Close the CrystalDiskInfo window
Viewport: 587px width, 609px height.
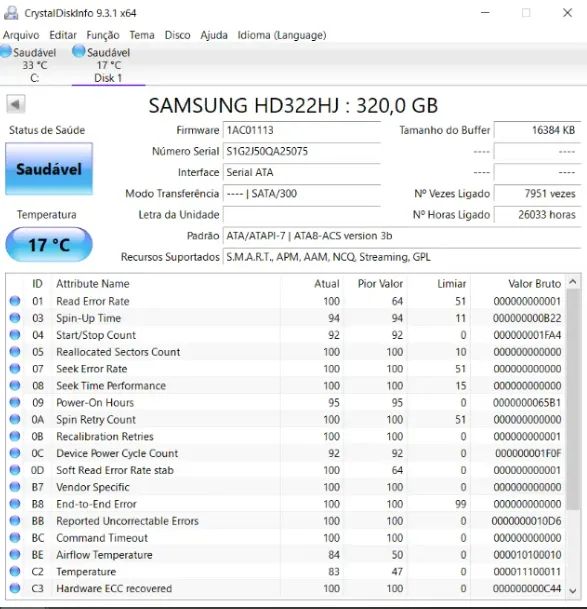point(567,12)
